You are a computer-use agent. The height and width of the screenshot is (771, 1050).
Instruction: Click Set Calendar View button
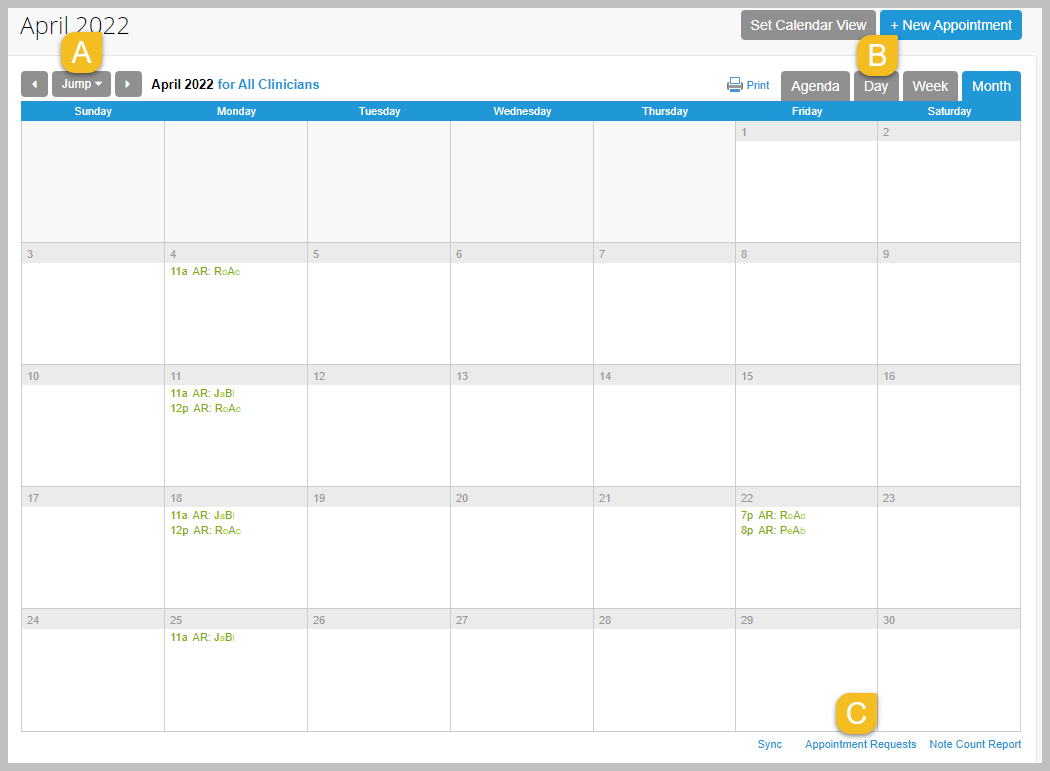808,25
